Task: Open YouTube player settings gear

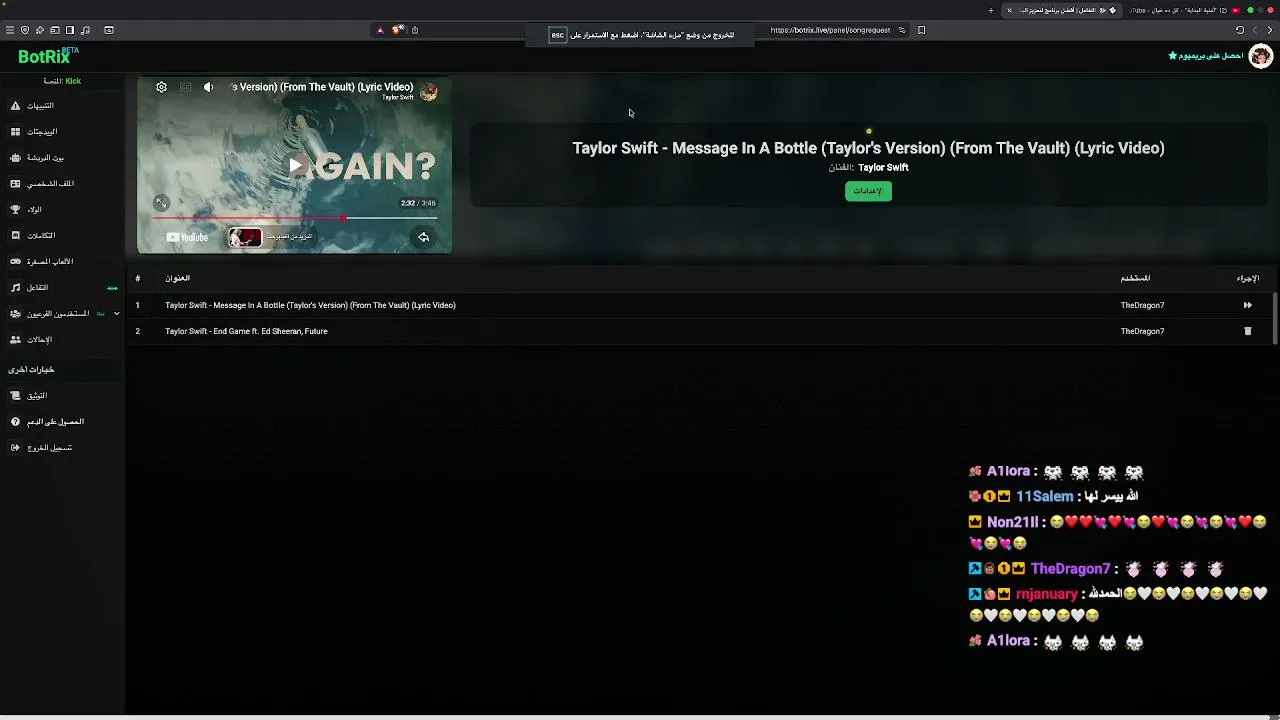Action: point(161,87)
